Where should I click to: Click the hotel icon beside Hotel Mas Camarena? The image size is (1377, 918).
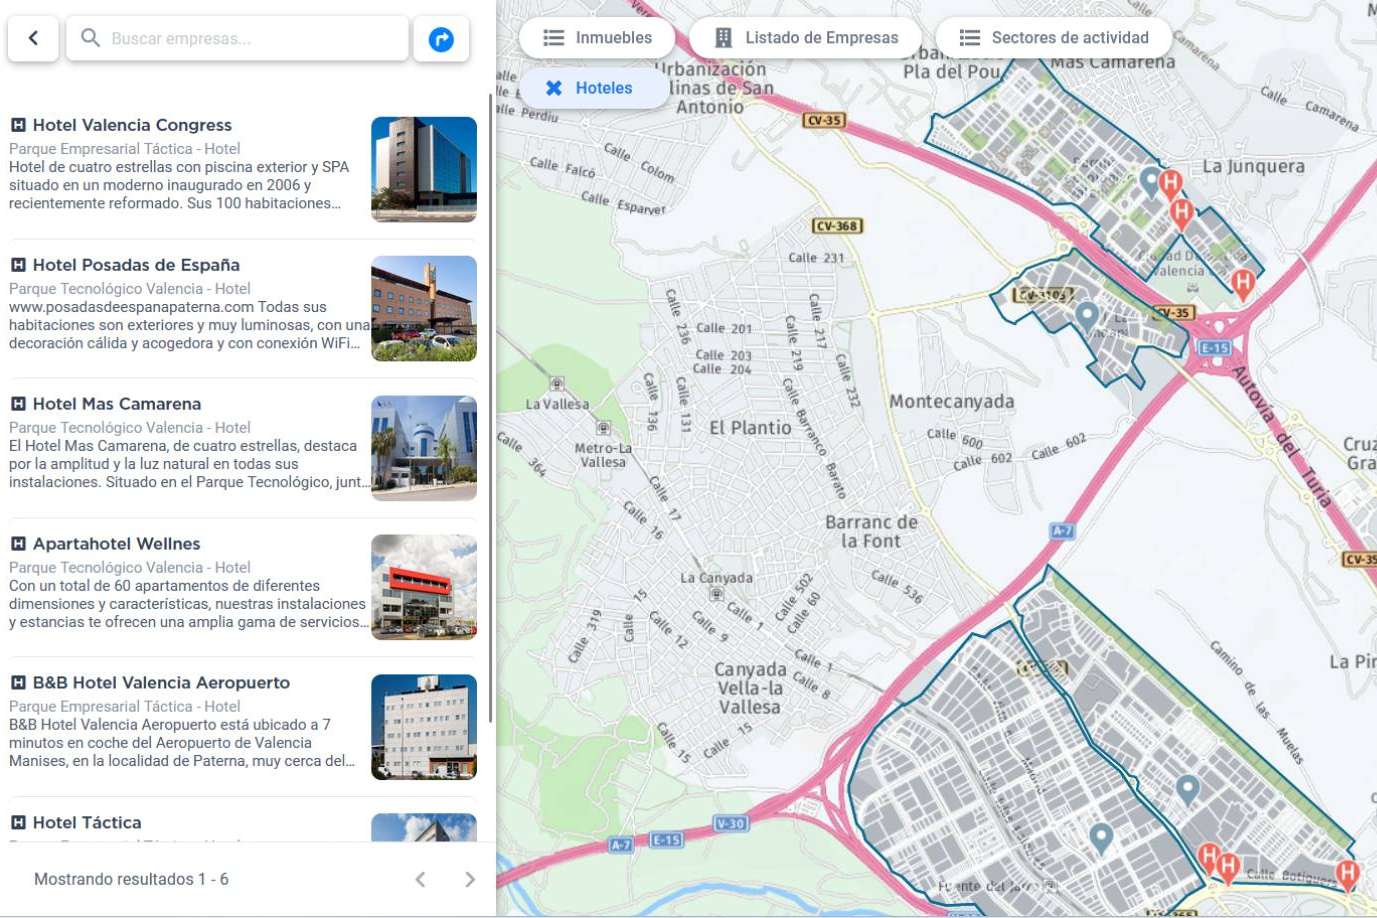tap(18, 404)
